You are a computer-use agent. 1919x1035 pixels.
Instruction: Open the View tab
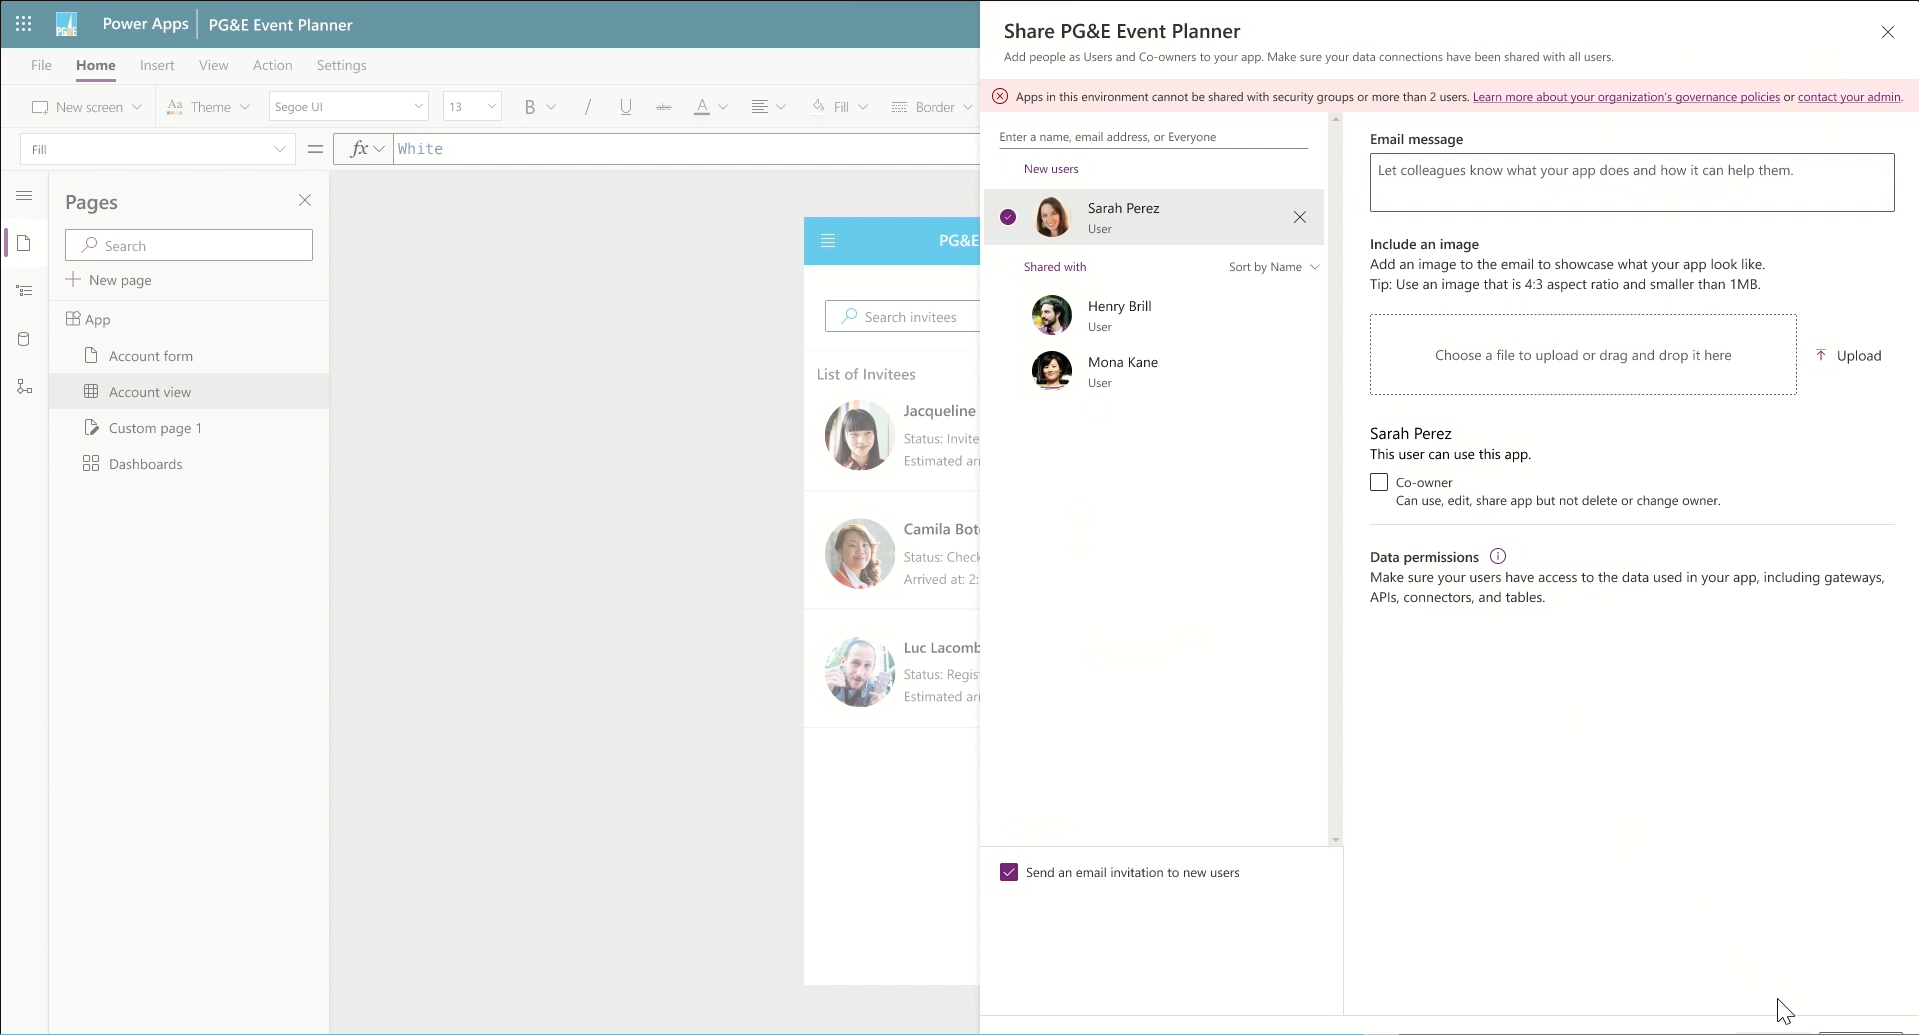pos(213,65)
